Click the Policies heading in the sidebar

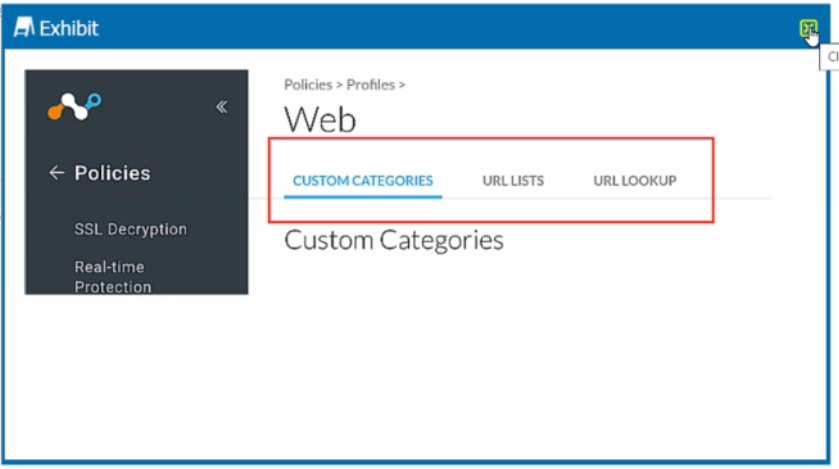[x=112, y=173]
